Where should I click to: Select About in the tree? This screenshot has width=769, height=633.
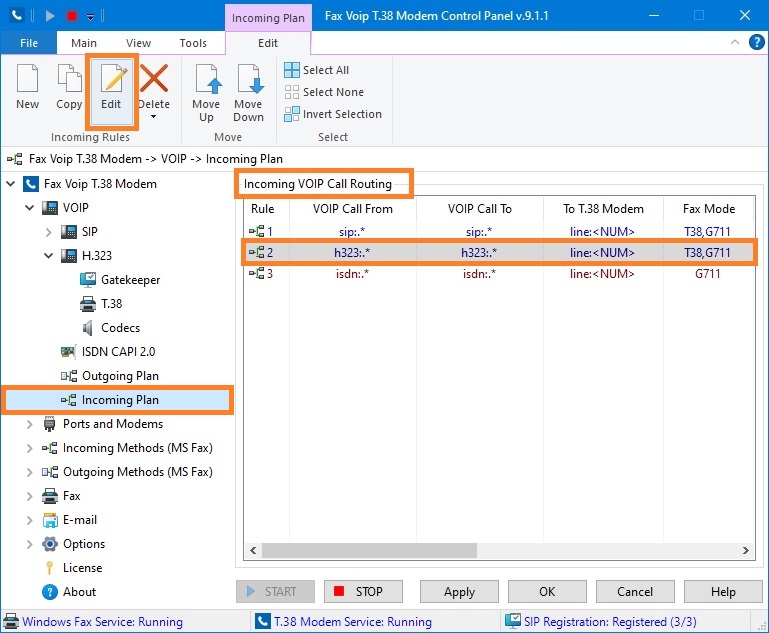pos(79,592)
